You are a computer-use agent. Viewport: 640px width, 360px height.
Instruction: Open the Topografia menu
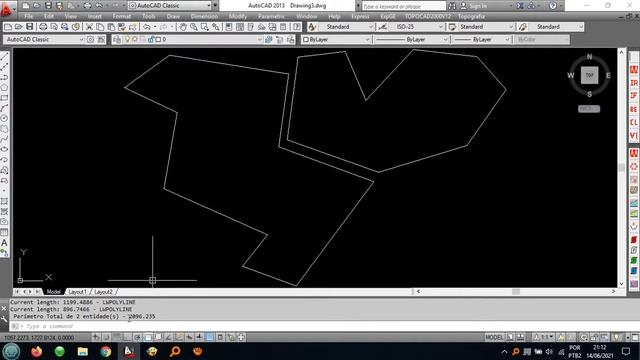pyautogui.click(x=471, y=16)
